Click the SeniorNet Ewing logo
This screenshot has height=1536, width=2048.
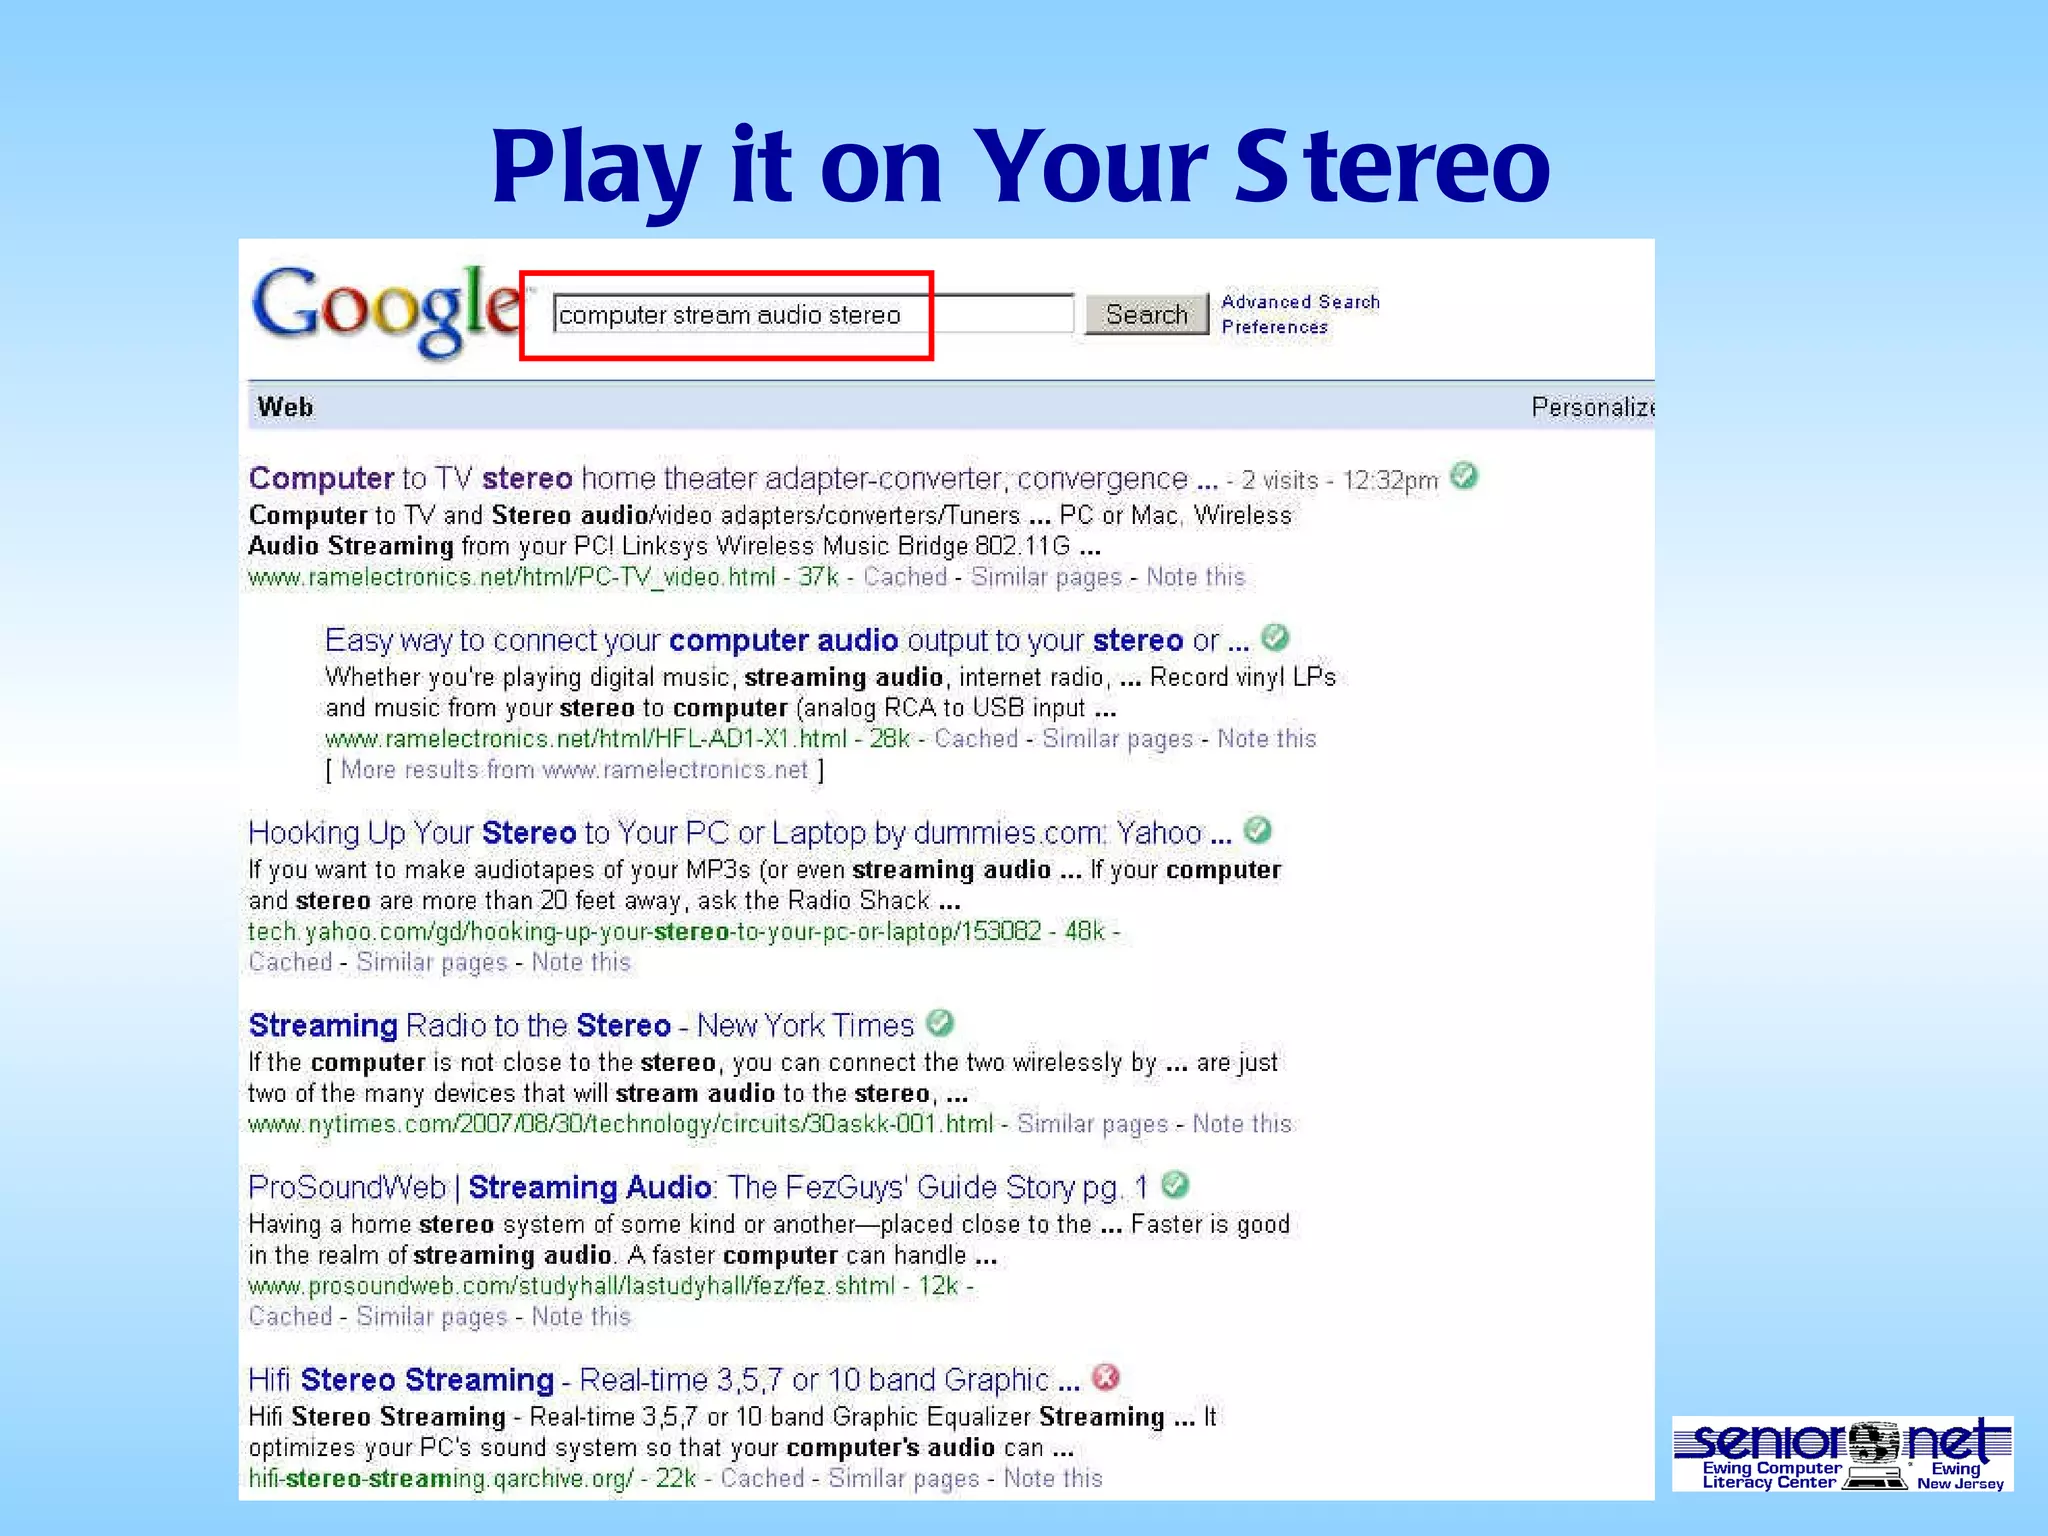click(x=1842, y=1454)
